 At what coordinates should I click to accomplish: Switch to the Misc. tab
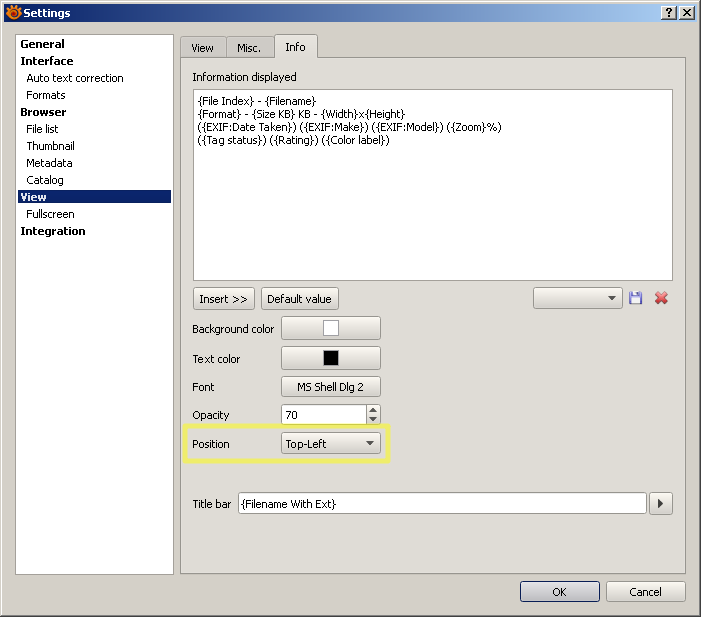(x=249, y=48)
